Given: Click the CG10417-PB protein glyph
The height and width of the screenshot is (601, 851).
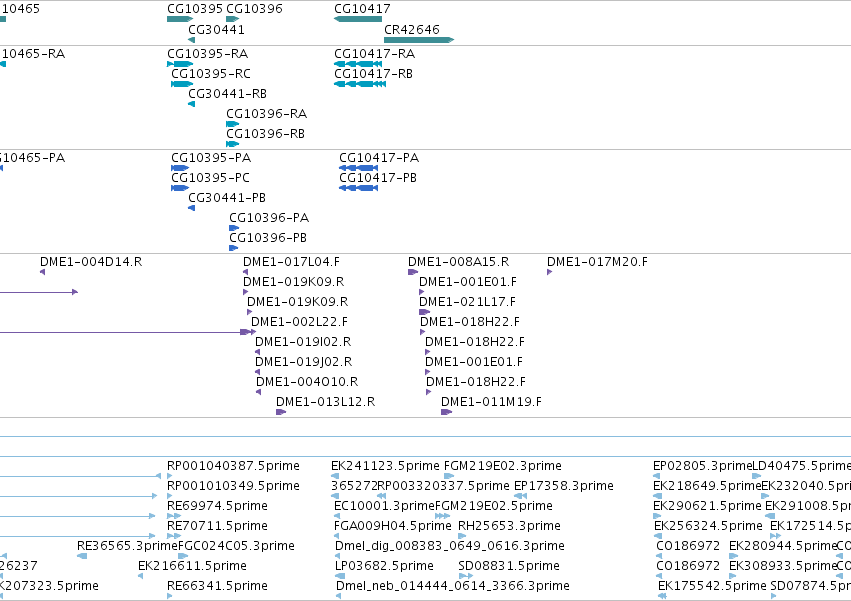Looking at the screenshot, I should point(358,188).
